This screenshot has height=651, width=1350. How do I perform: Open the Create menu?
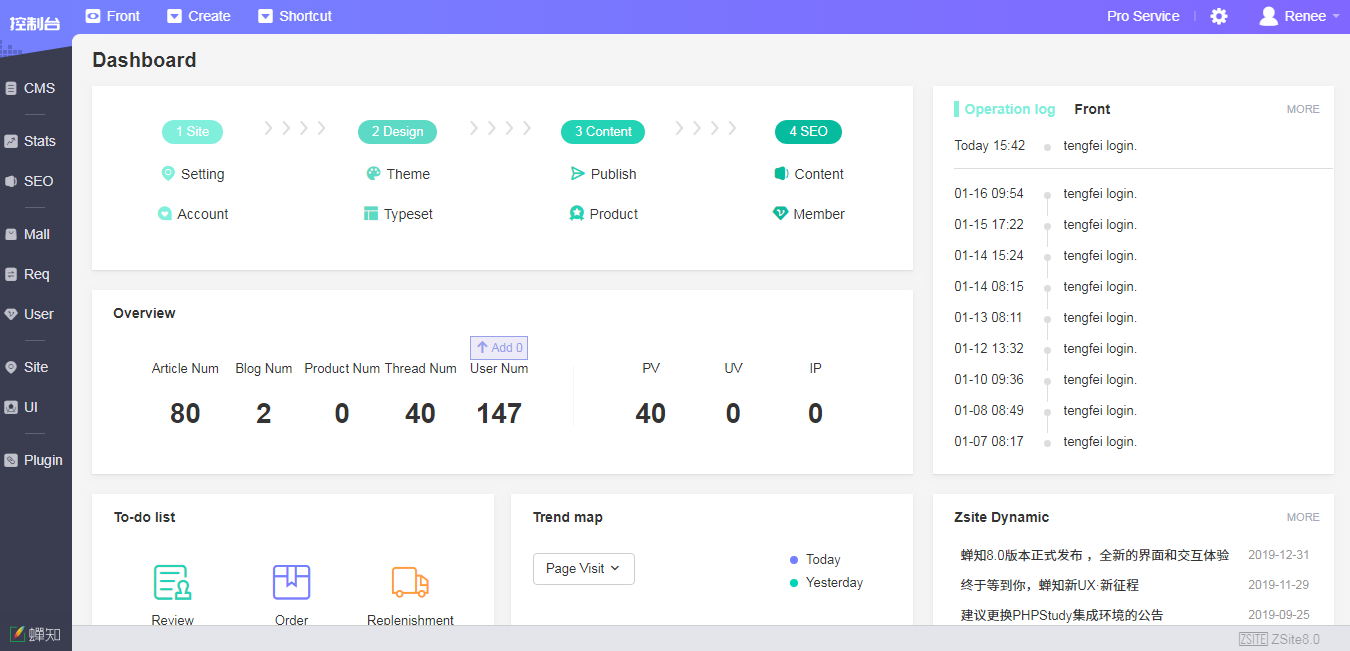tap(198, 16)
